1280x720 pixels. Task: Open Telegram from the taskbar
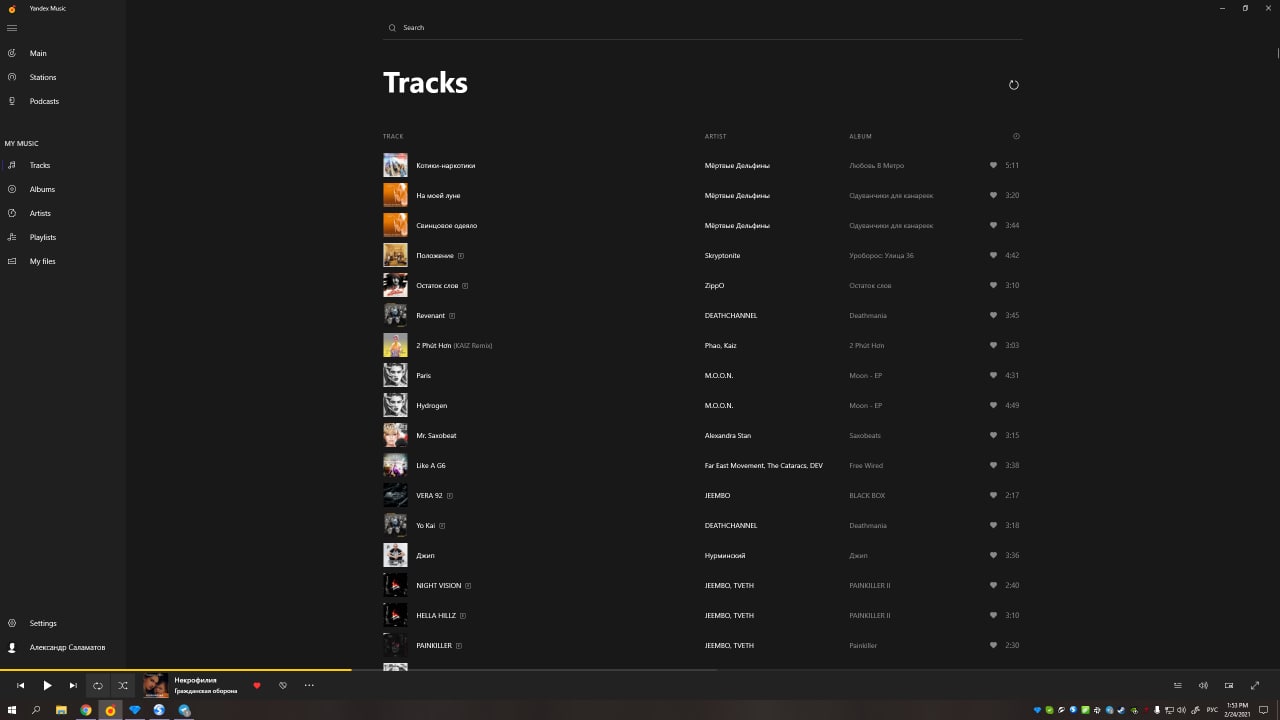click(184, 710)
